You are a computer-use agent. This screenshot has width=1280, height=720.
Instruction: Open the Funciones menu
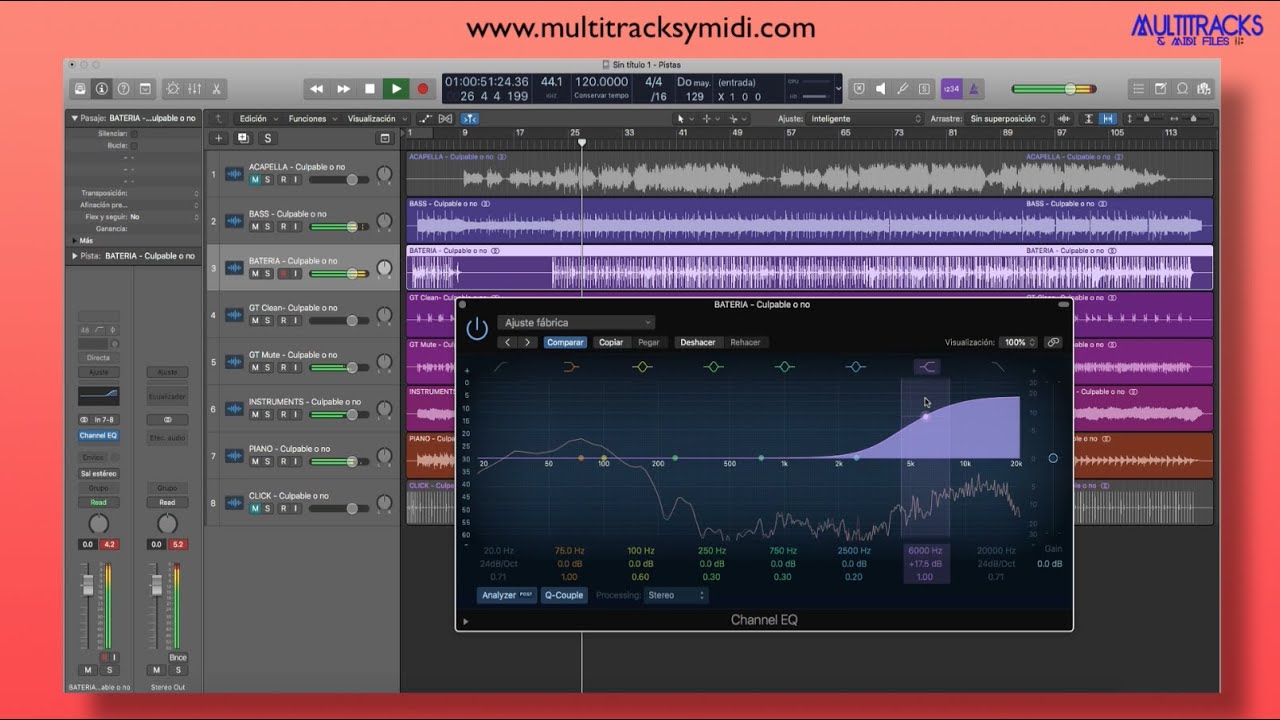tap(311, 118)
